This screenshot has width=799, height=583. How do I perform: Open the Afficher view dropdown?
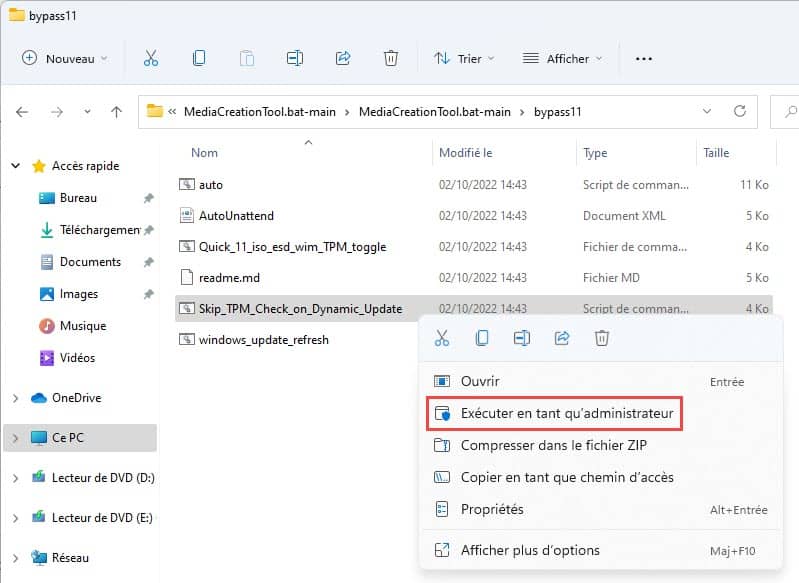pyautogui.click(x=563, y=59)
